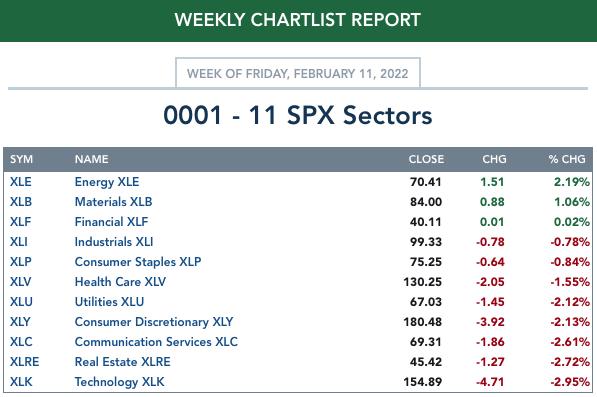Open Health Care XLV chart

120,282
